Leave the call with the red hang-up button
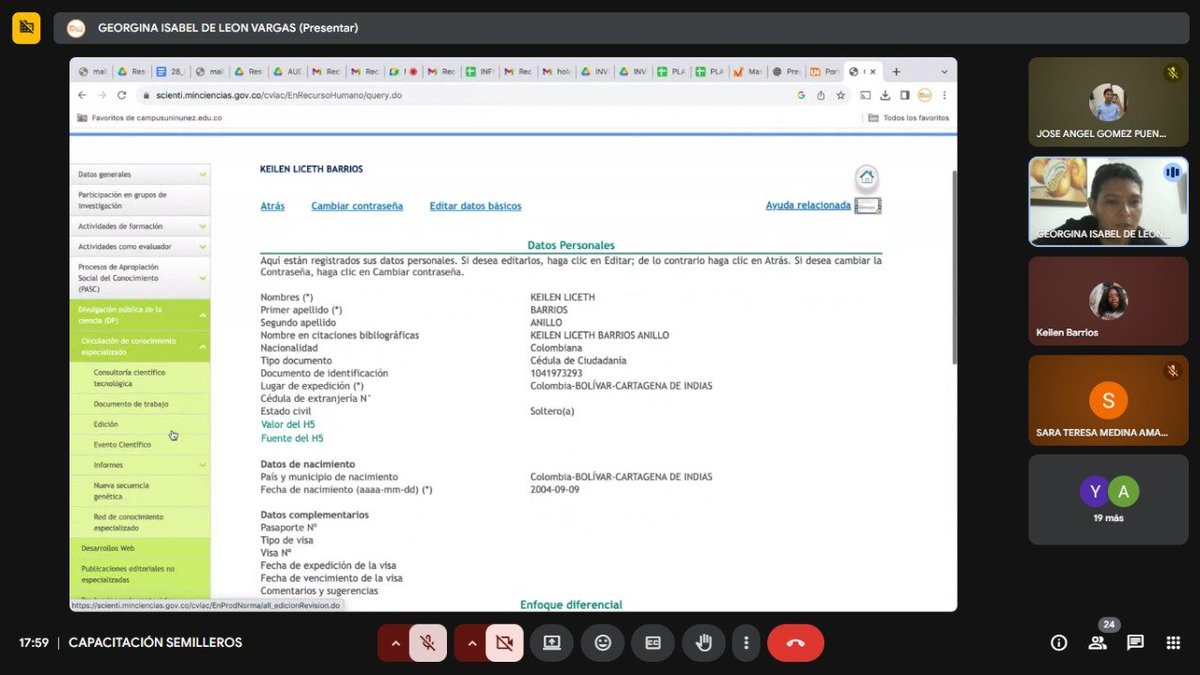The height and width of the screenshot is (675, 1200). point(795,643)
